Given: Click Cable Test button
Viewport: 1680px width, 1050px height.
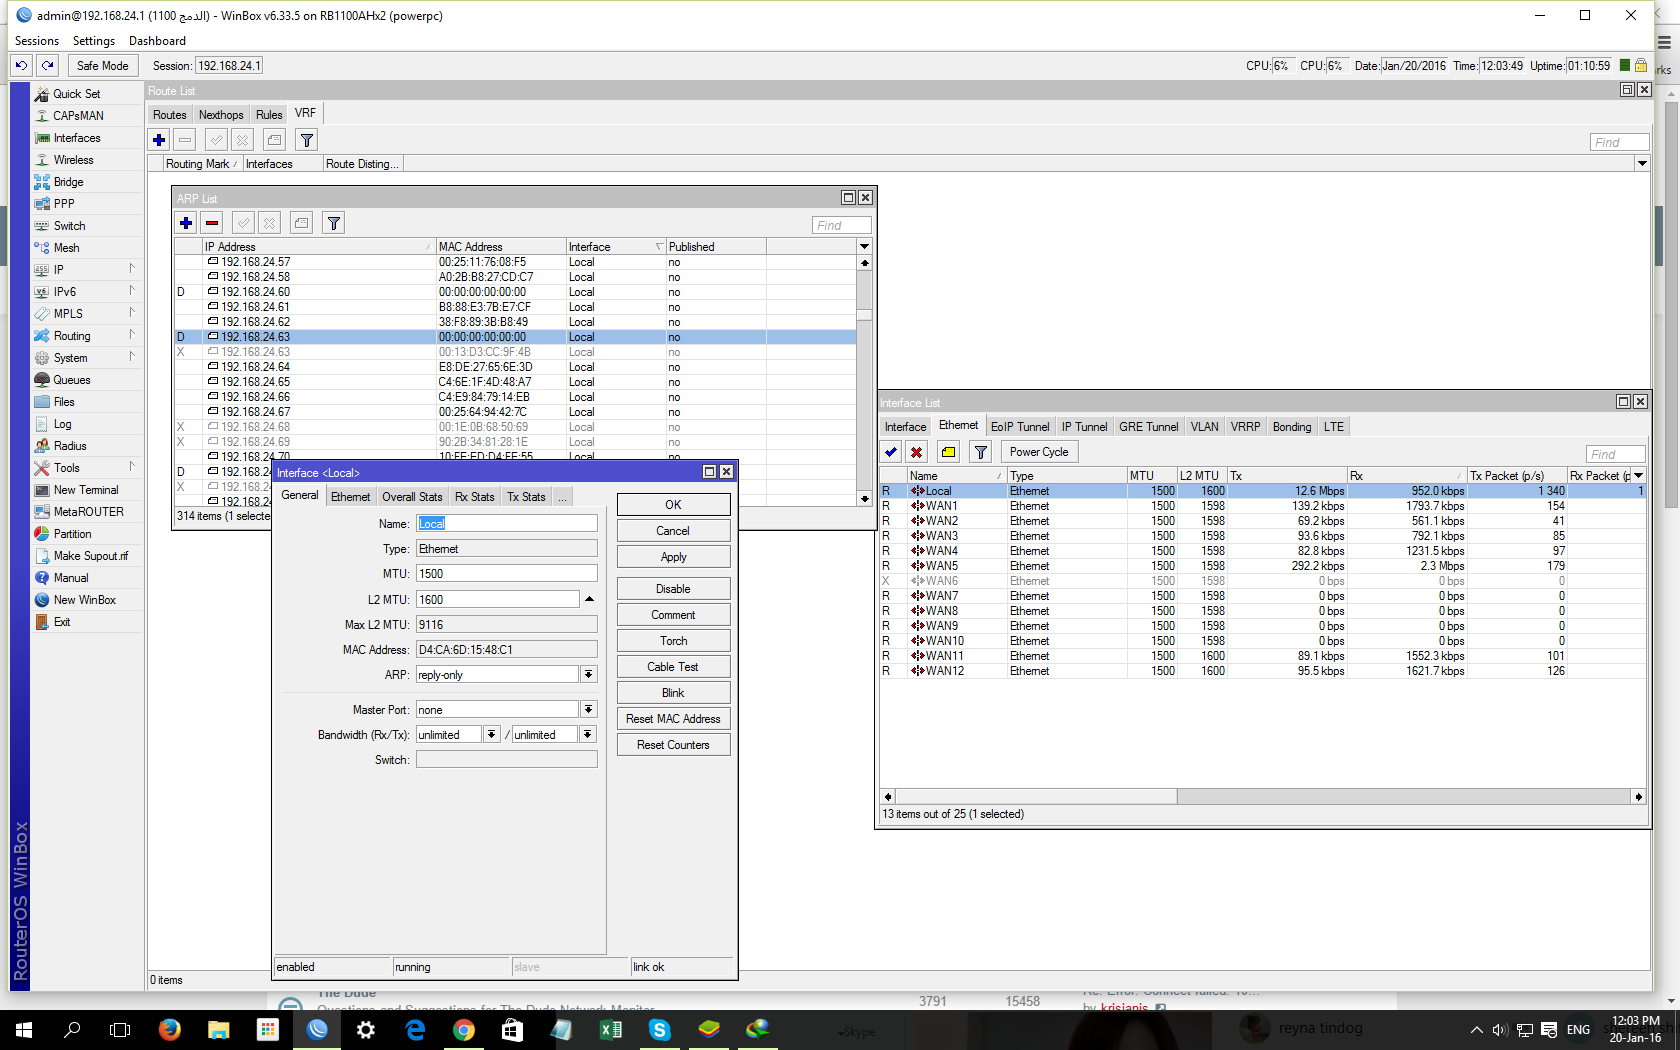Looking at the screenshot, I should pyautogui.click(x=673, y=667).
